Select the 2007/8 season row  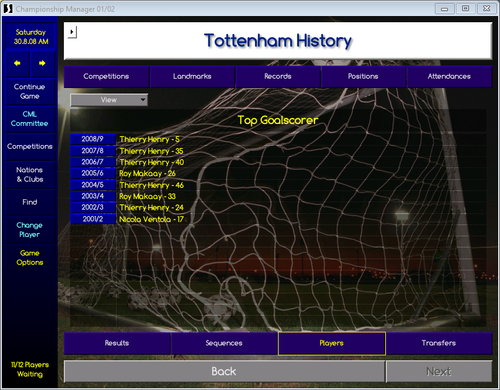93,151
